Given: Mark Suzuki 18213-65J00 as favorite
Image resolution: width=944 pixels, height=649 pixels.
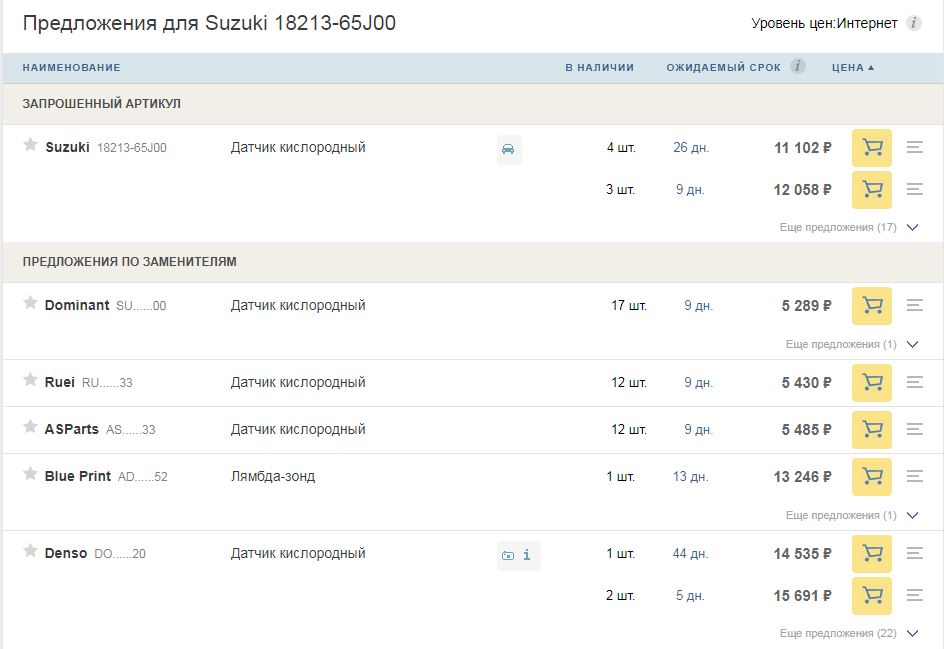Looking at the screenshot, I should pos(30,145).
